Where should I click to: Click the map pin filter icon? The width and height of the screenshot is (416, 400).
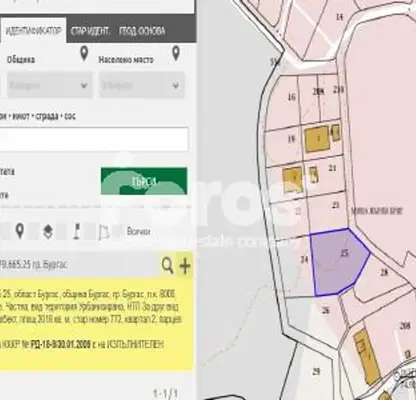(x=20, y=231)
